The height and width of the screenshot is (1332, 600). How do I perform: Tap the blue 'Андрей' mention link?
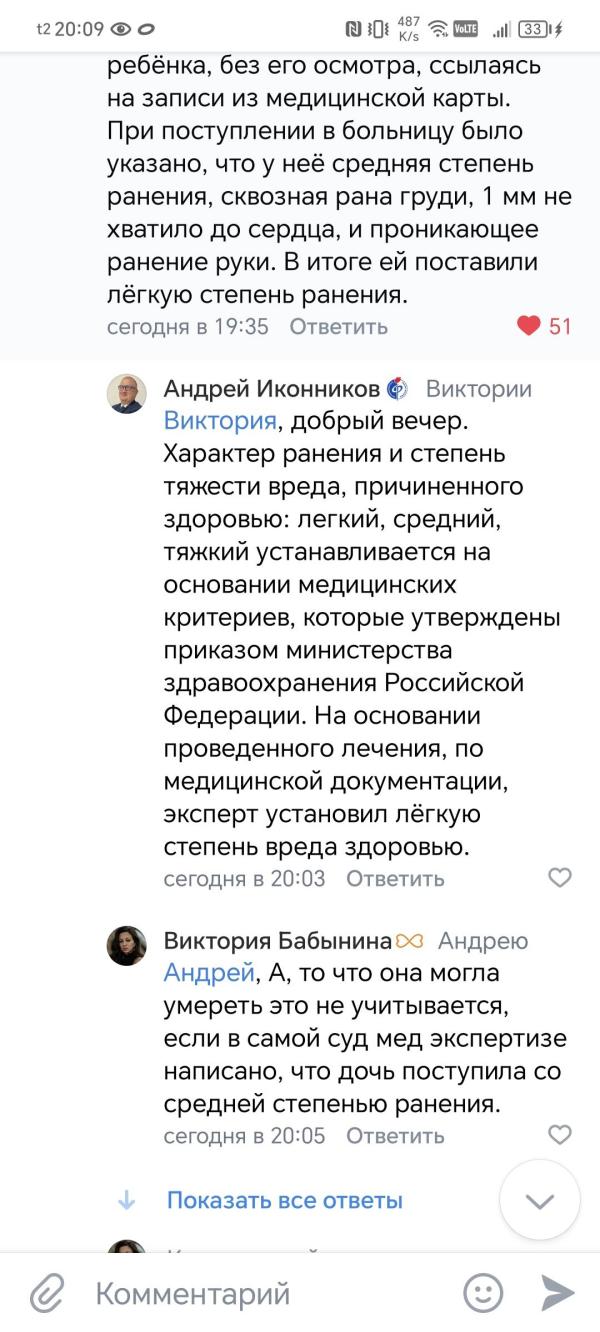(209, 973)
